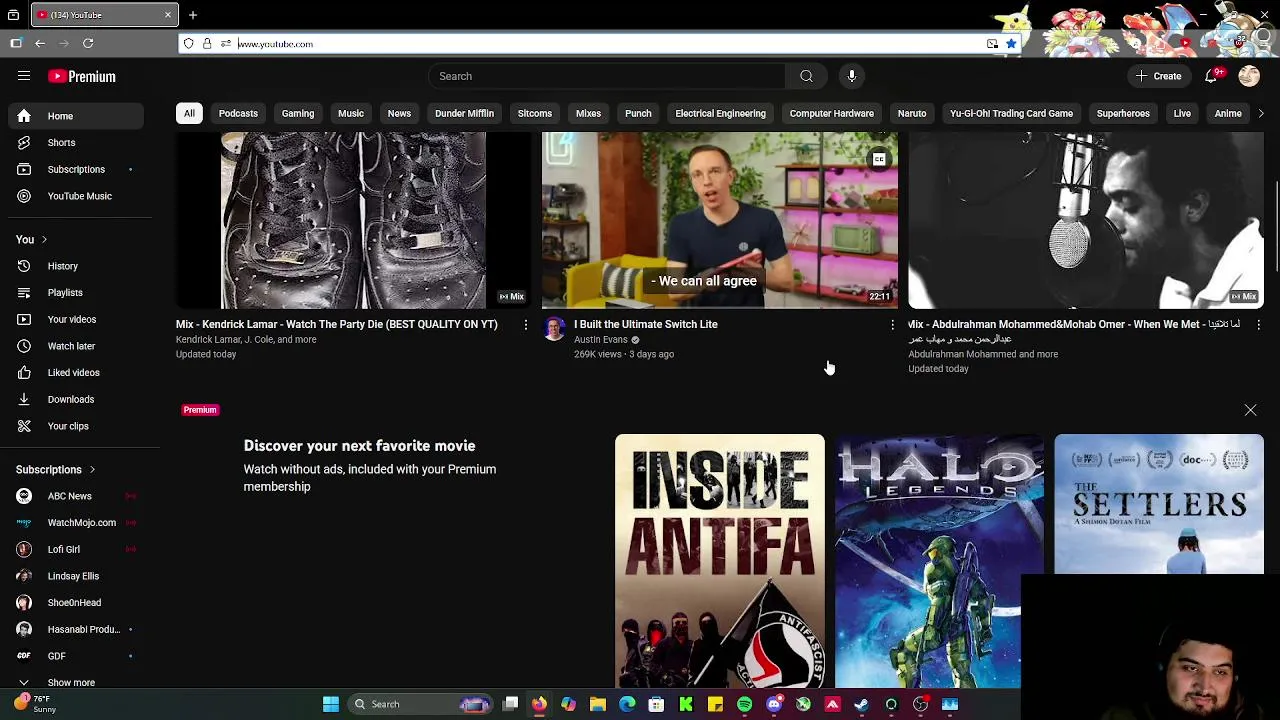Open the account avatar menu

point(1249,76)
